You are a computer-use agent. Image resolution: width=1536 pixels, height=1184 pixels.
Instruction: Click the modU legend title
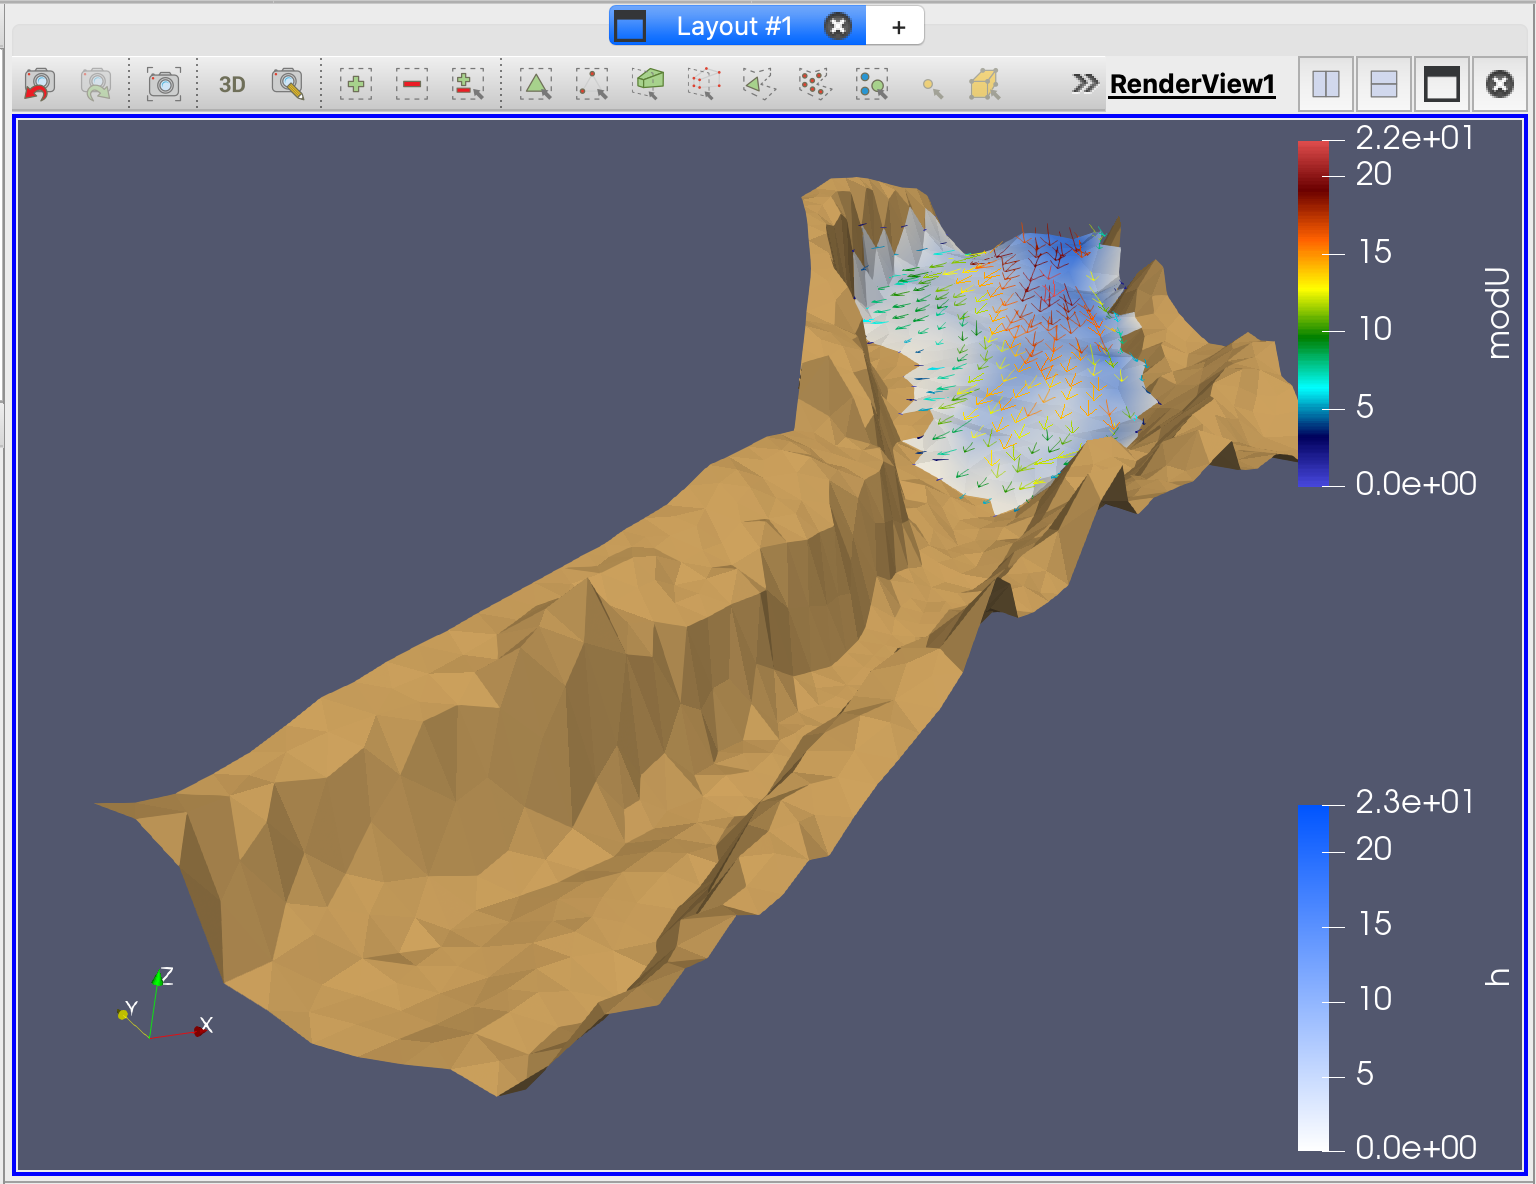click(1497, 313)
